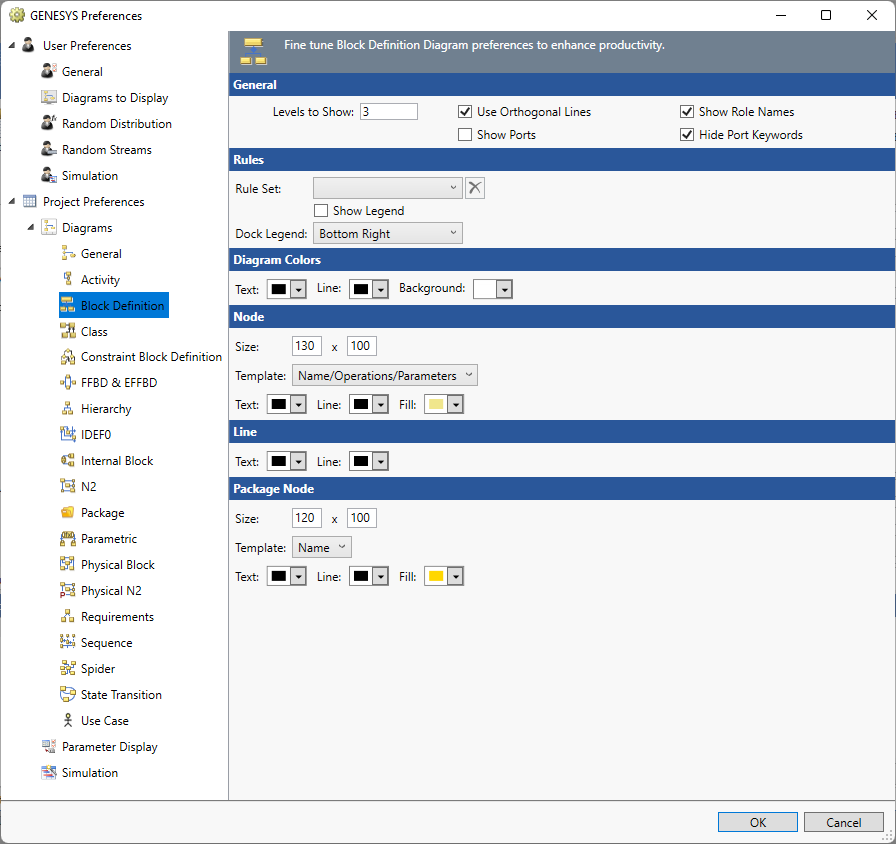Click the Spider diagram icon
This screenshot has width=896, height=844.
[68, 669]
